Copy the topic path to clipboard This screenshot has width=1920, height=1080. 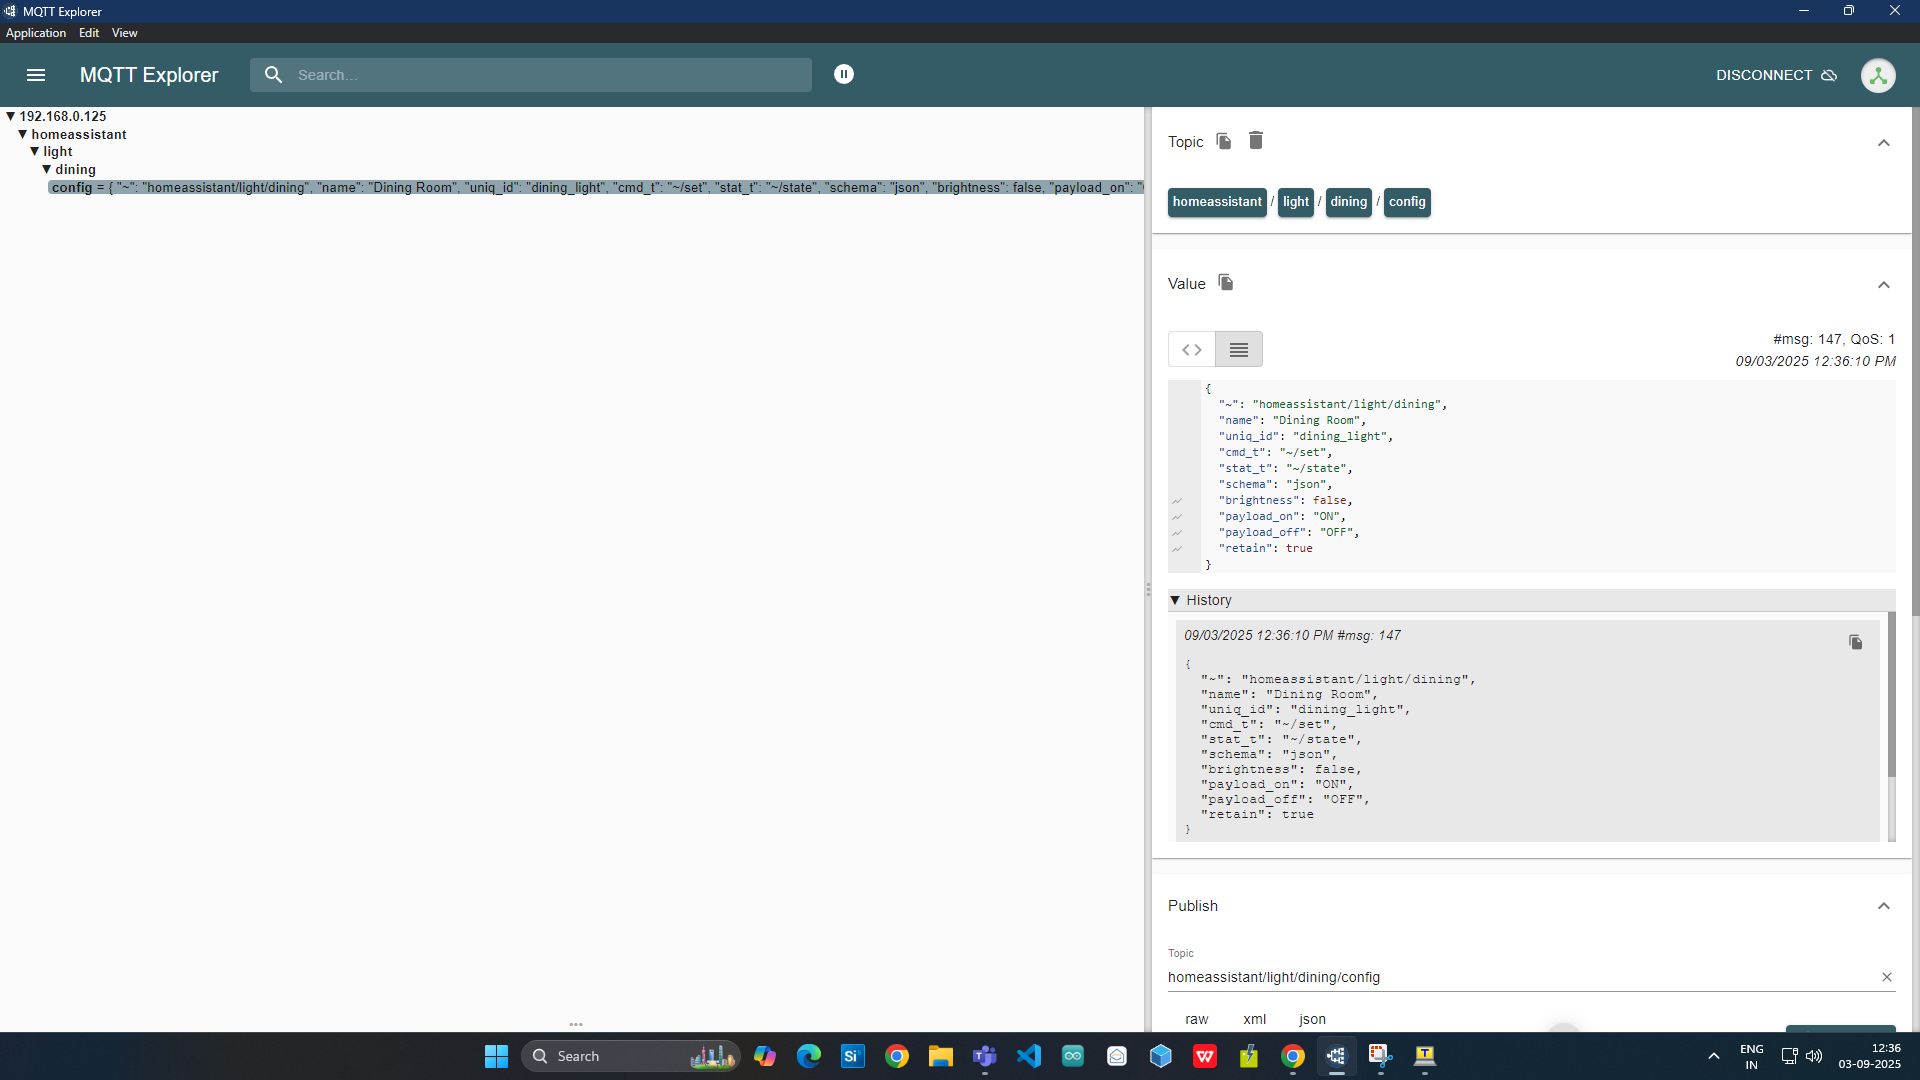click(x=1223, y=141)
